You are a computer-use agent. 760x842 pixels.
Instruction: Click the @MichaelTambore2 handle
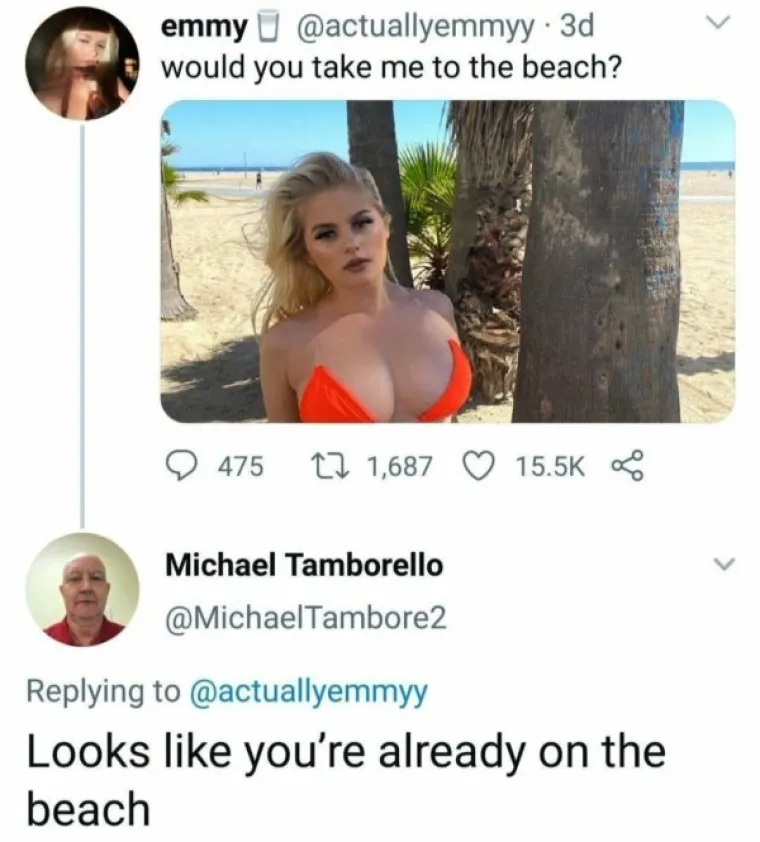306,618
